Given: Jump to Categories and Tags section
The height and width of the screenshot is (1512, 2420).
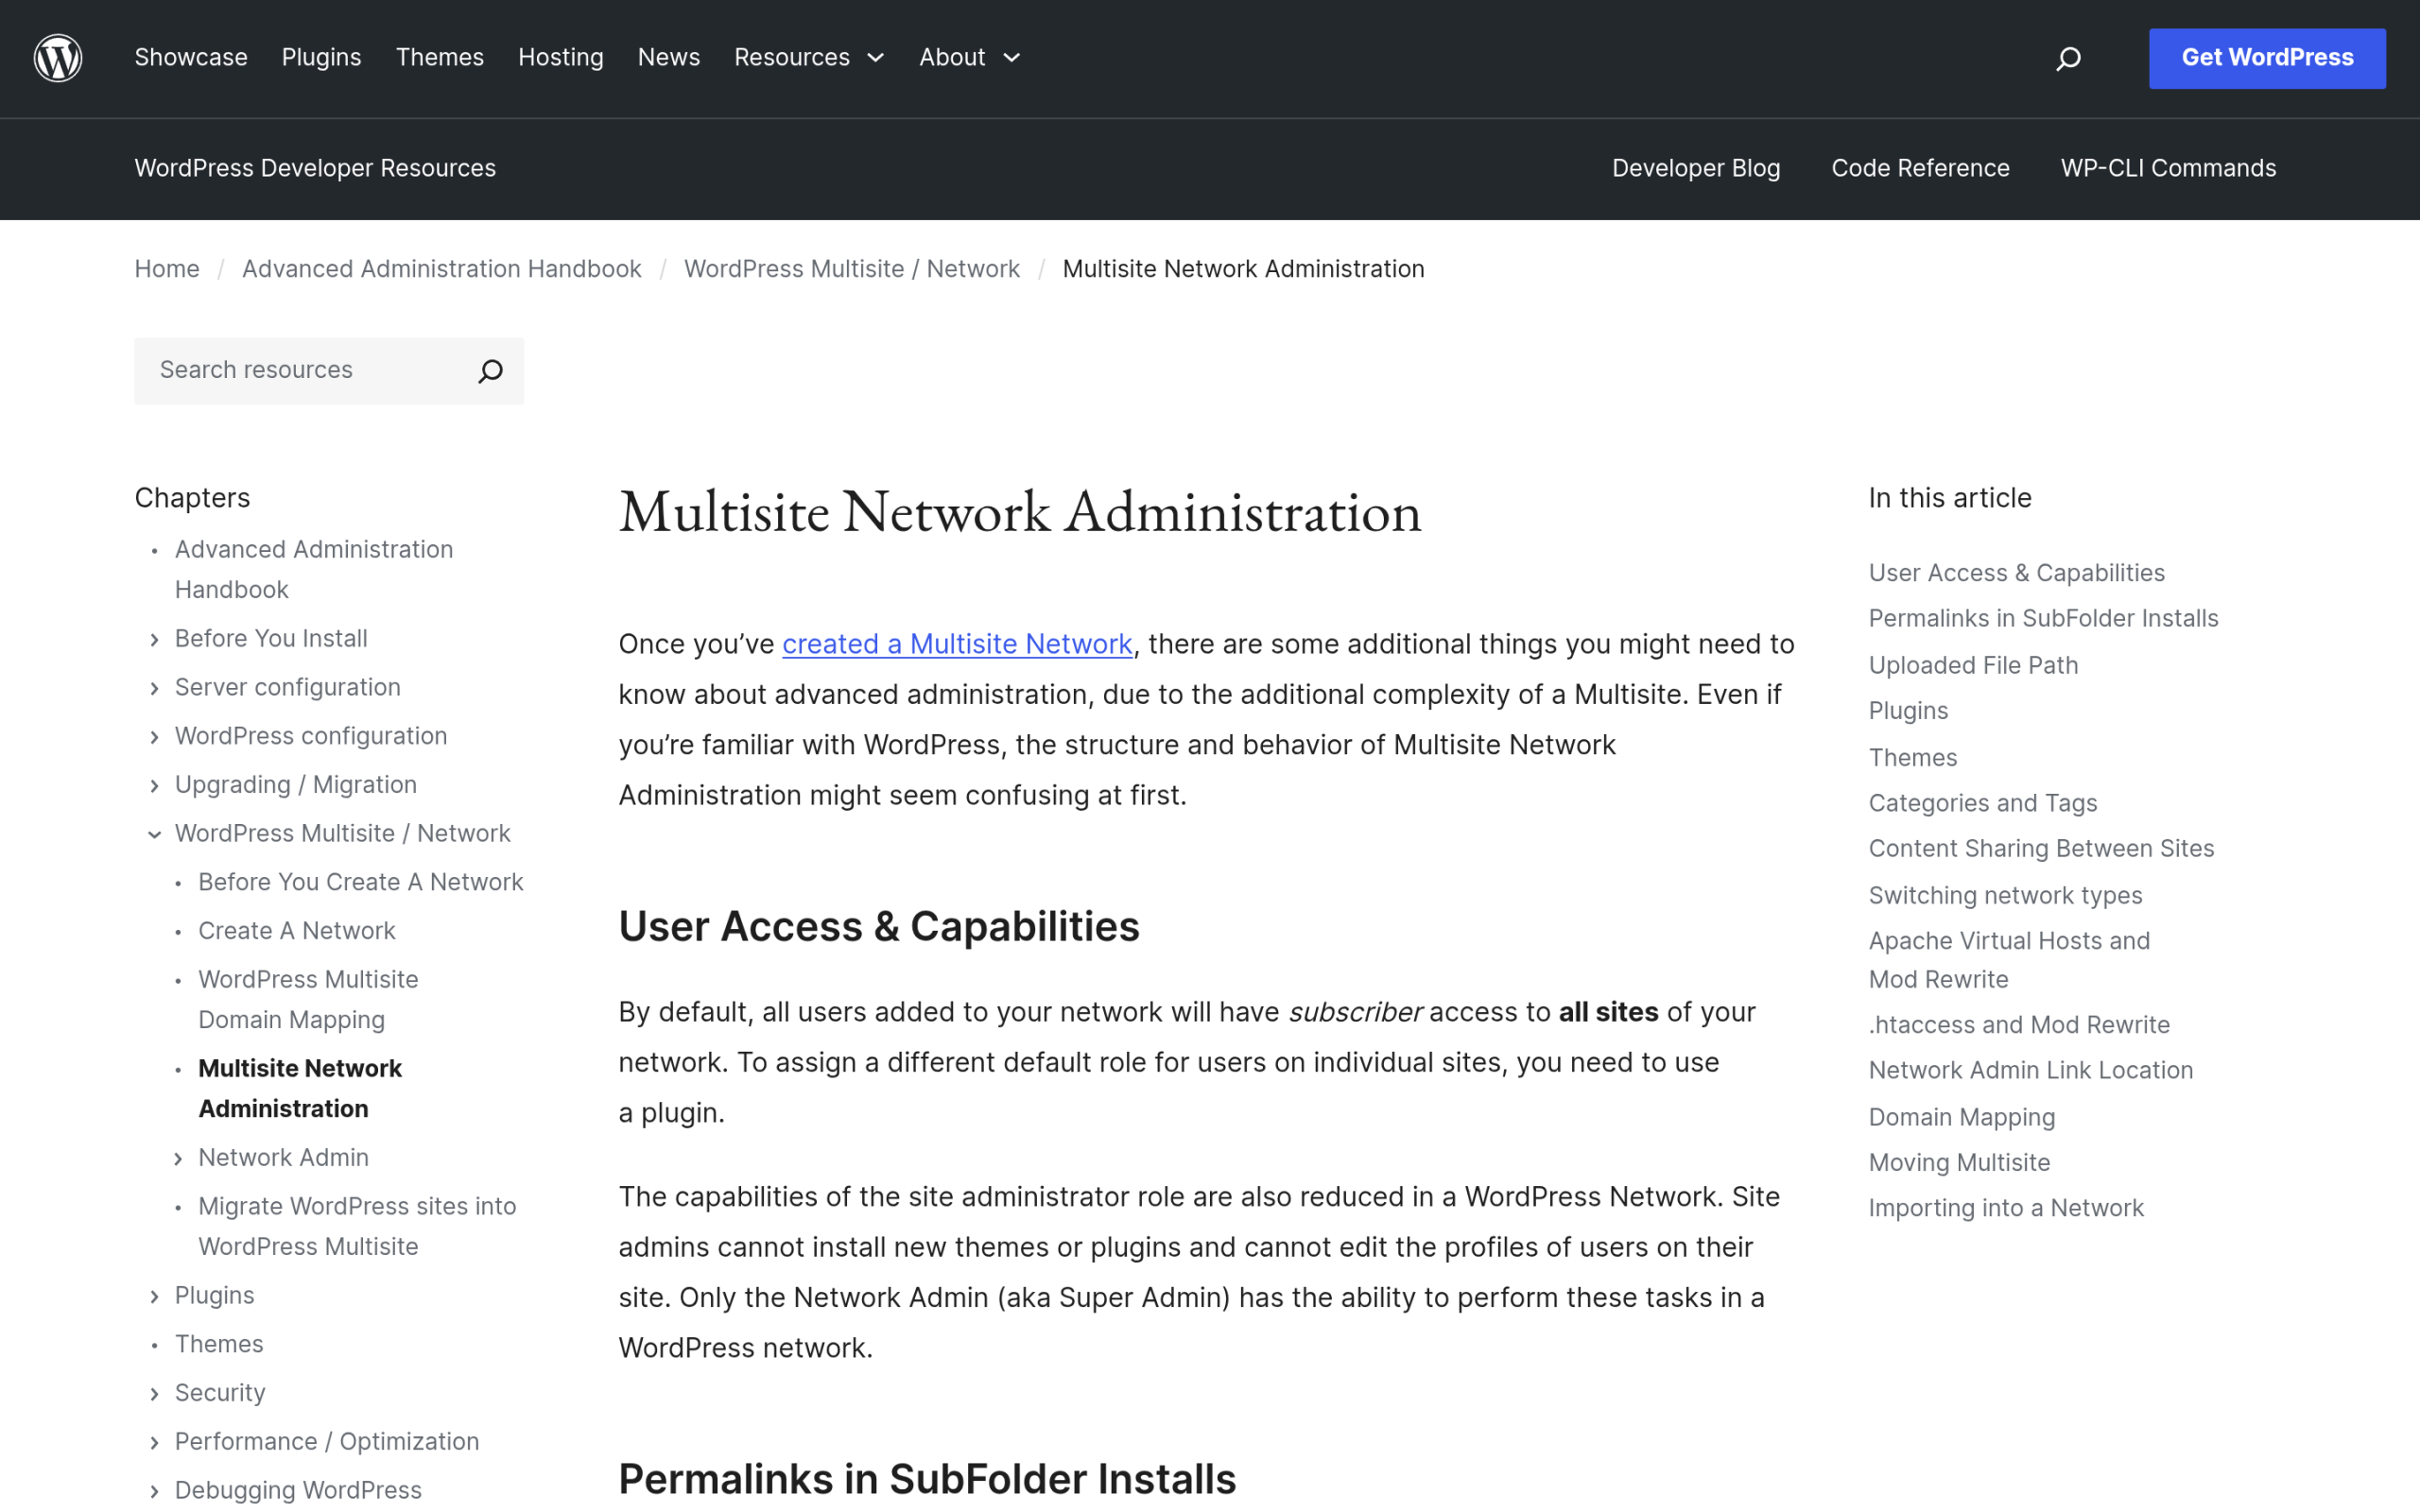Looking at the screenshot, I should (1983, 803).
